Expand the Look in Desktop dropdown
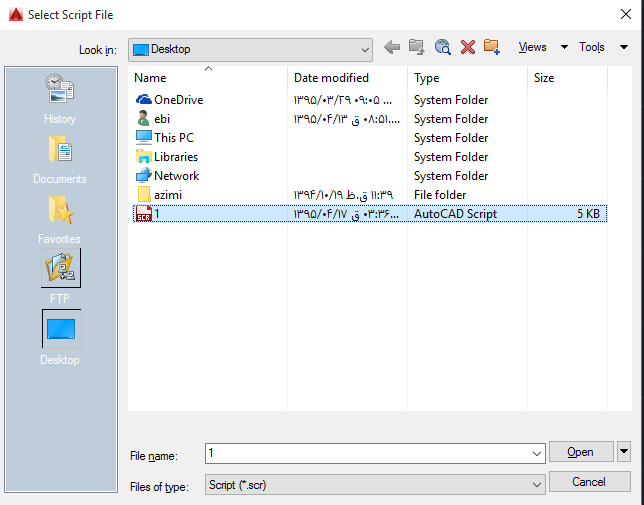 click(x=365, y=50)
